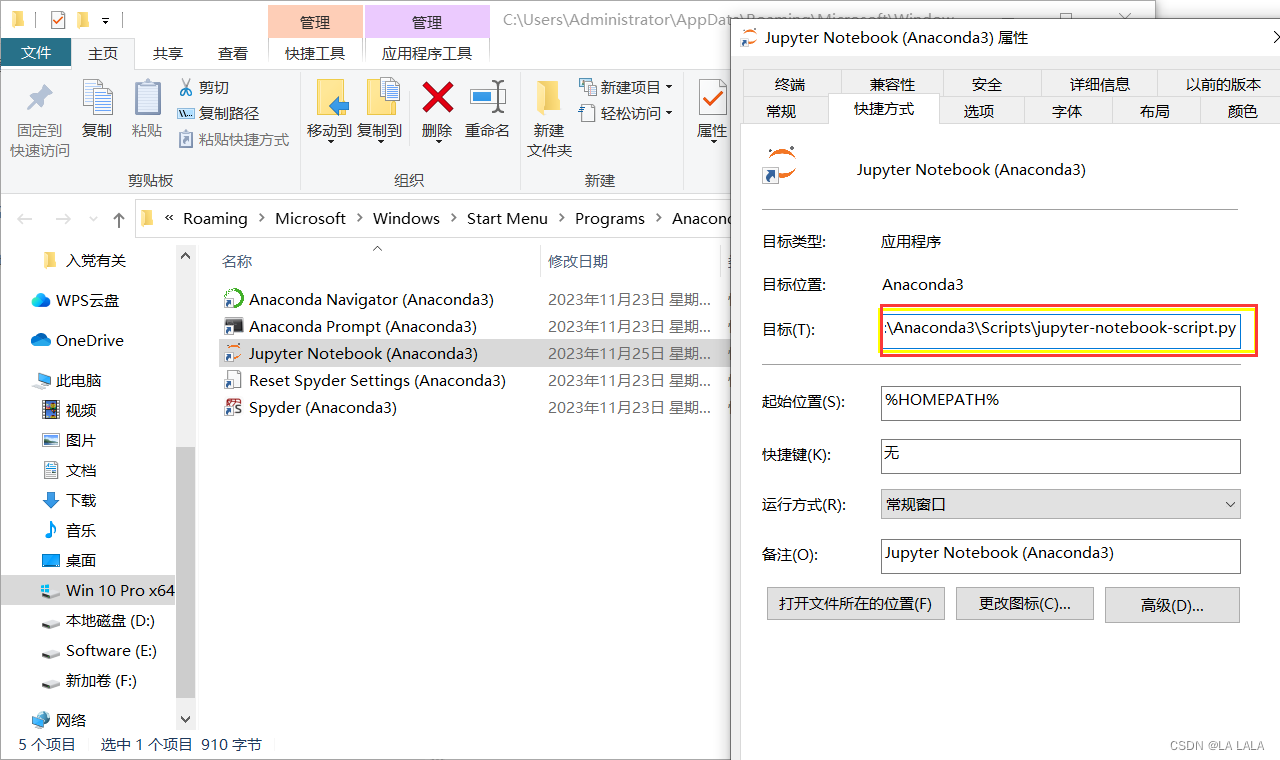Click 名称 column header
1280x760 pixels.
[237, 261]
